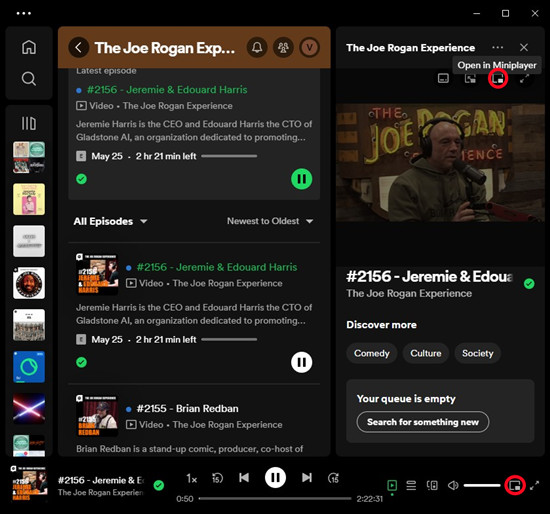This screenshot has height=514, width=550.
Task: Open Connect to a device icon
Action: [432, 486]
